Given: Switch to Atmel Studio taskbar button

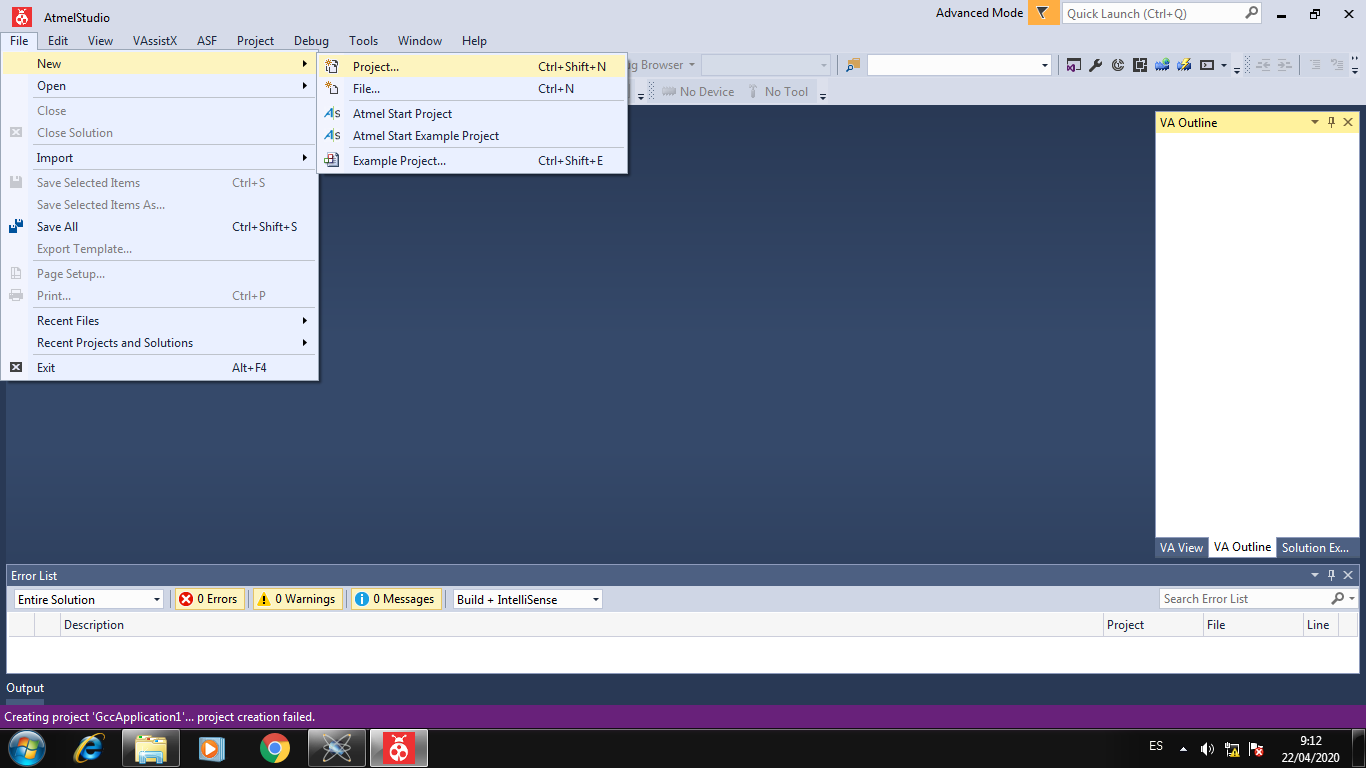Looking at the screenshot, I should [x=399, y=748].
